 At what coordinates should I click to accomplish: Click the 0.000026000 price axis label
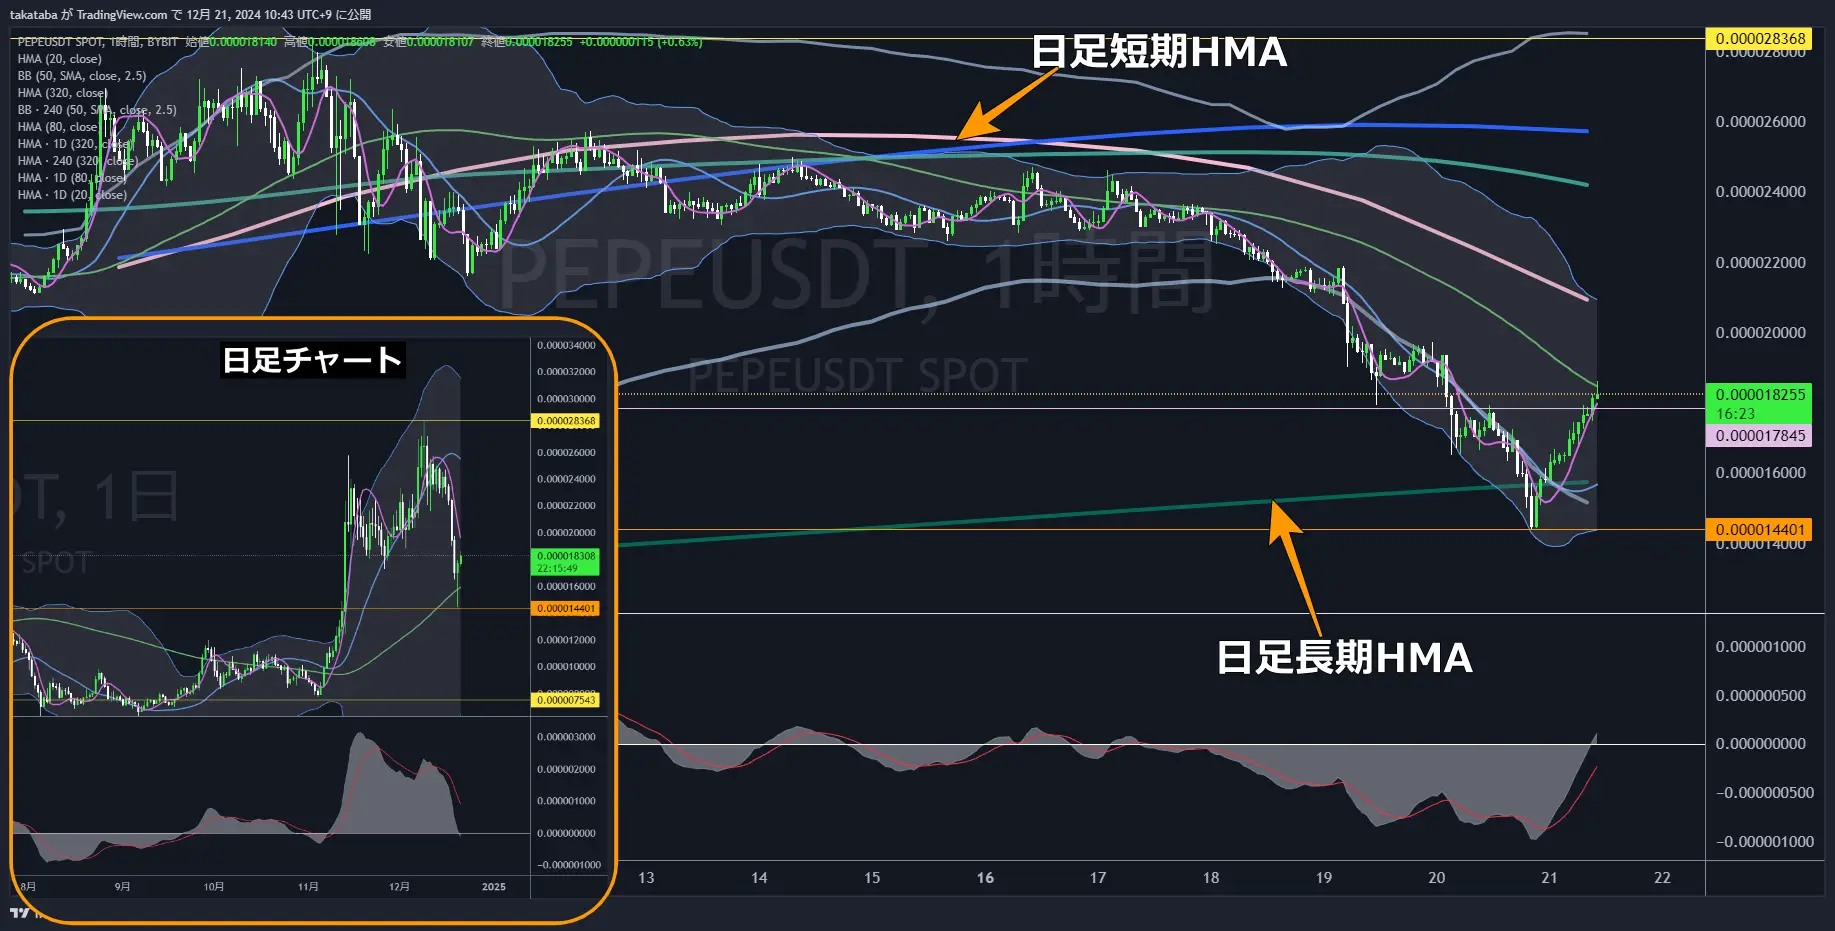coord(1760,122)
